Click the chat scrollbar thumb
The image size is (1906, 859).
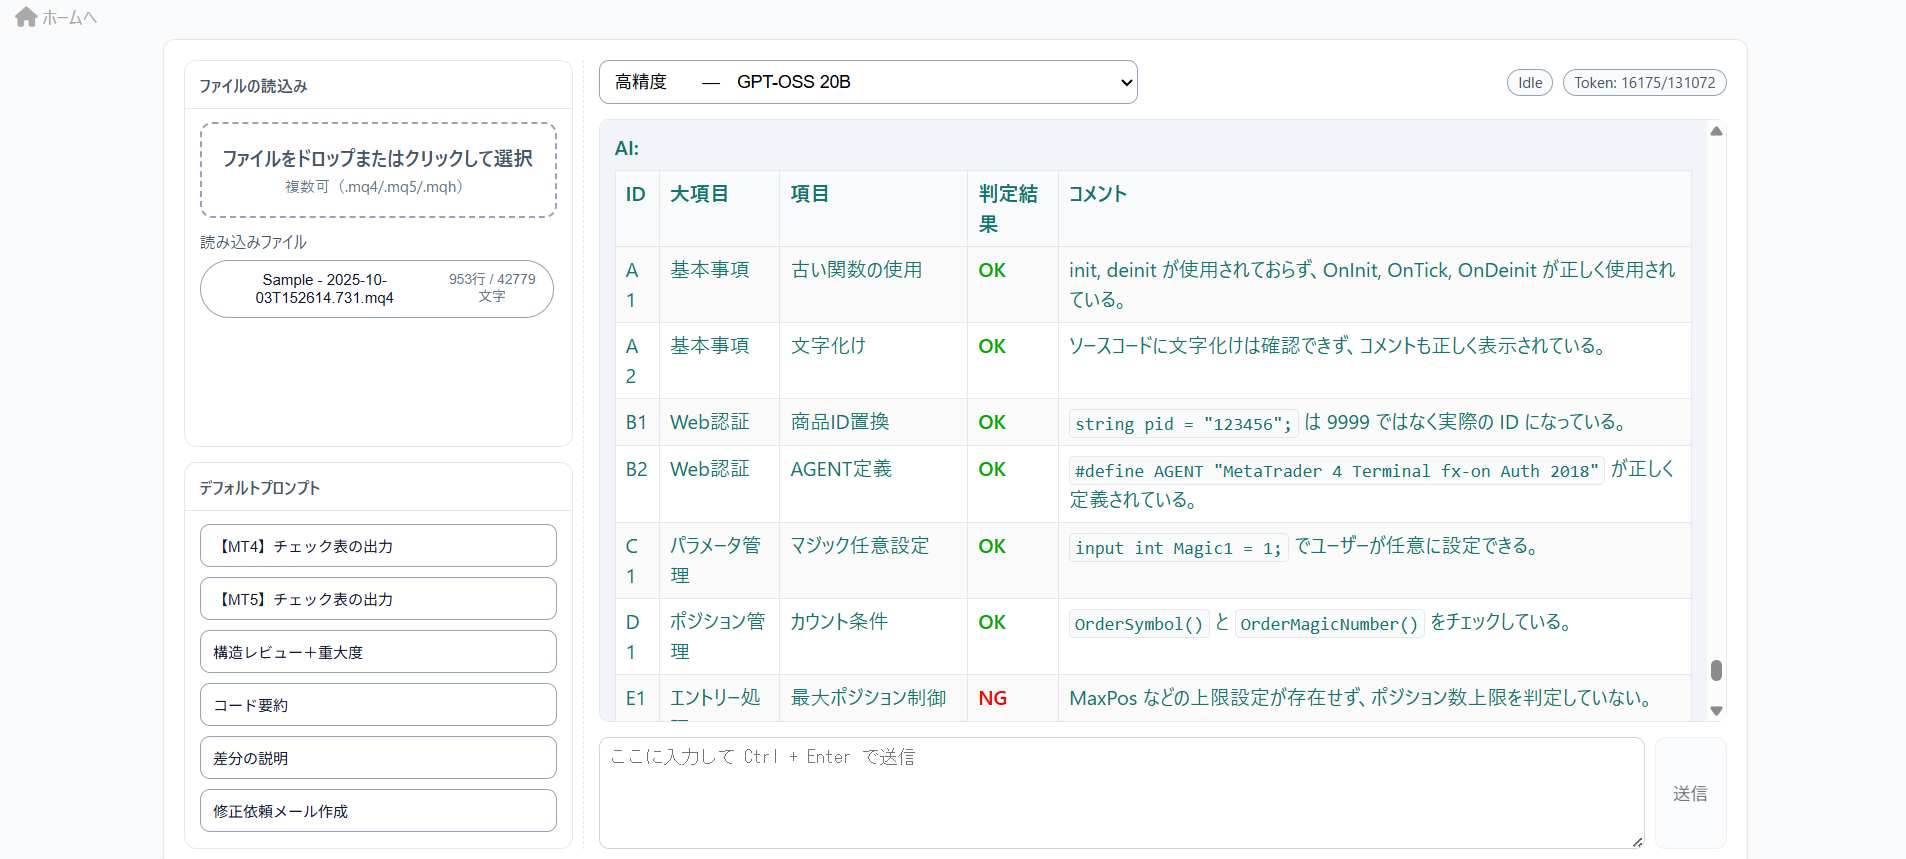coord(1716,670)
